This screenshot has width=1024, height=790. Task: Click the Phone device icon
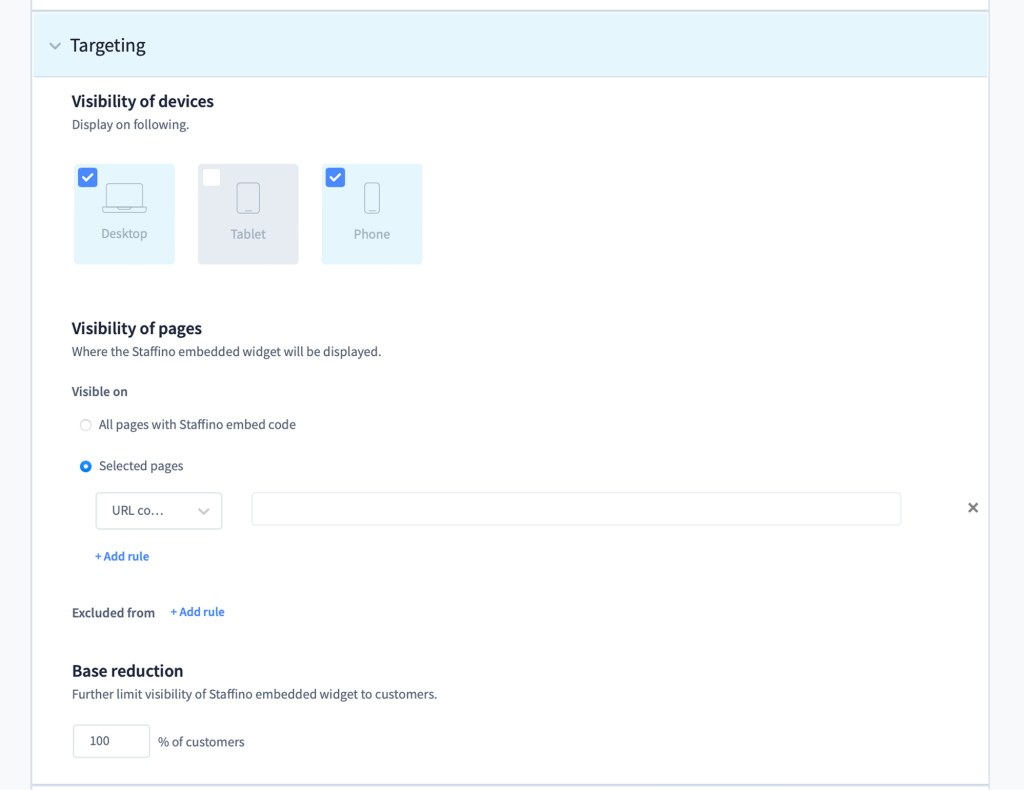[x=372, y=198]
